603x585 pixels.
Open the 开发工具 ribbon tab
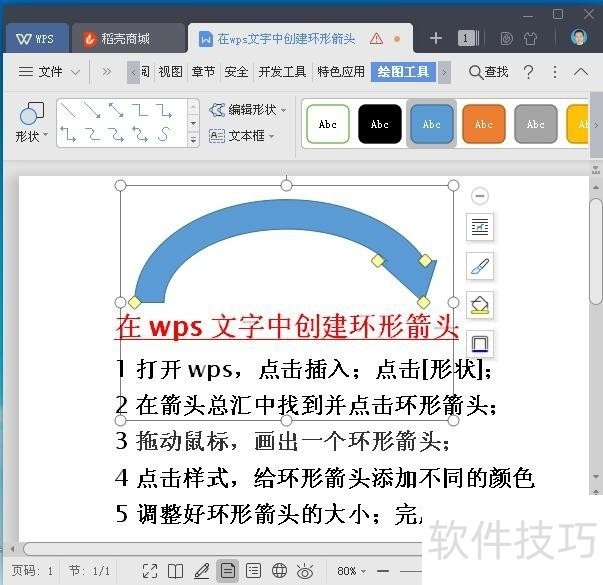pyautogui.click(x=282, y=72)
